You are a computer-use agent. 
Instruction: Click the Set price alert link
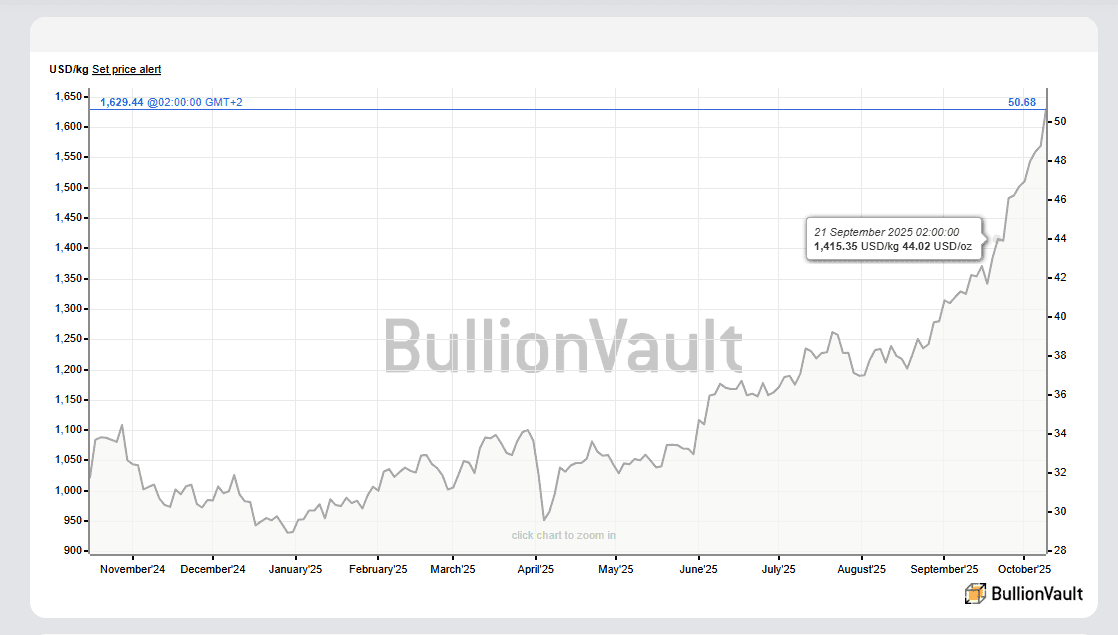coord(126,69)
